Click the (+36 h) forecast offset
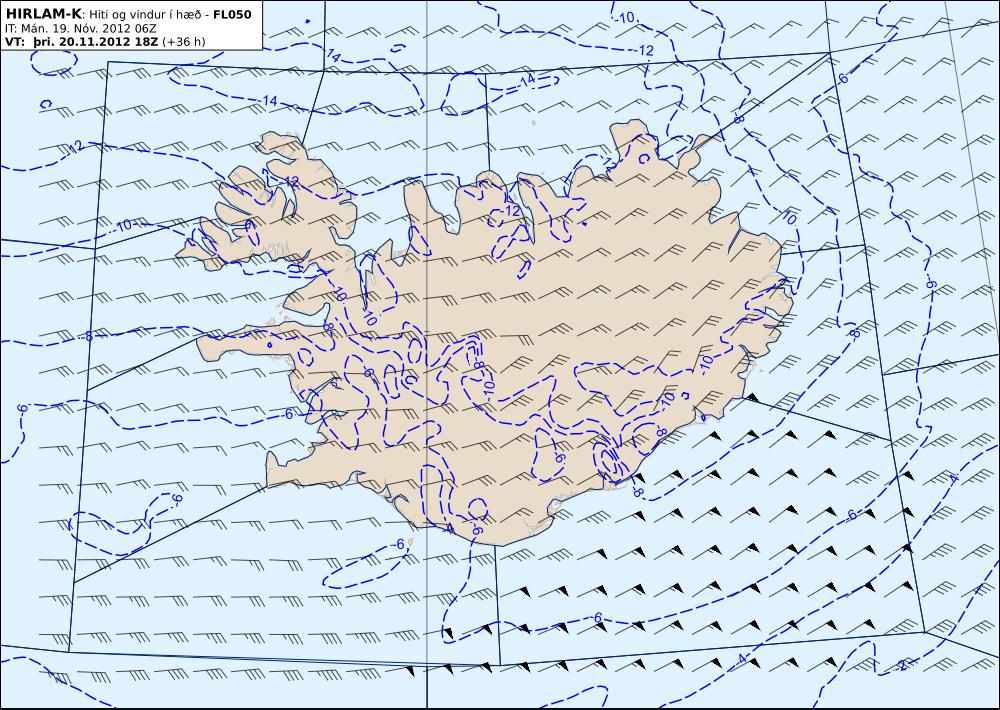 tap(184, 42)
